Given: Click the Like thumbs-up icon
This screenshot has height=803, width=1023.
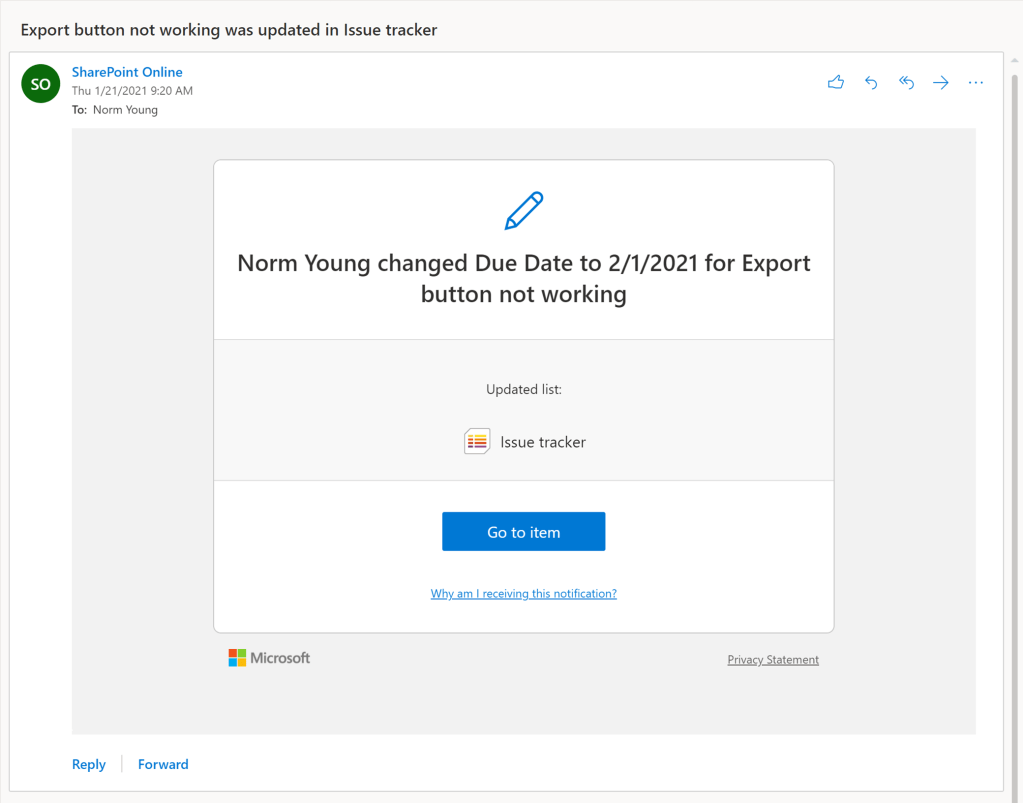Looking at the screenshot, I should point(836,83).
